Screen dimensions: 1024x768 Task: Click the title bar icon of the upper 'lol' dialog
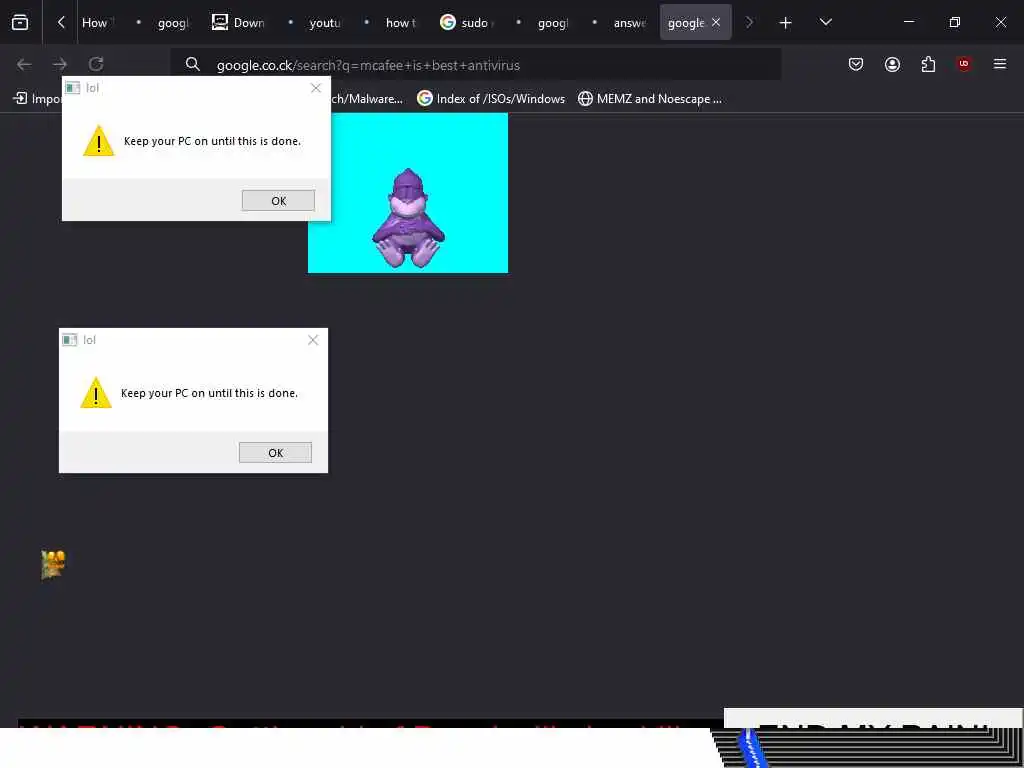pyautogui.click(x=72, y=88)
